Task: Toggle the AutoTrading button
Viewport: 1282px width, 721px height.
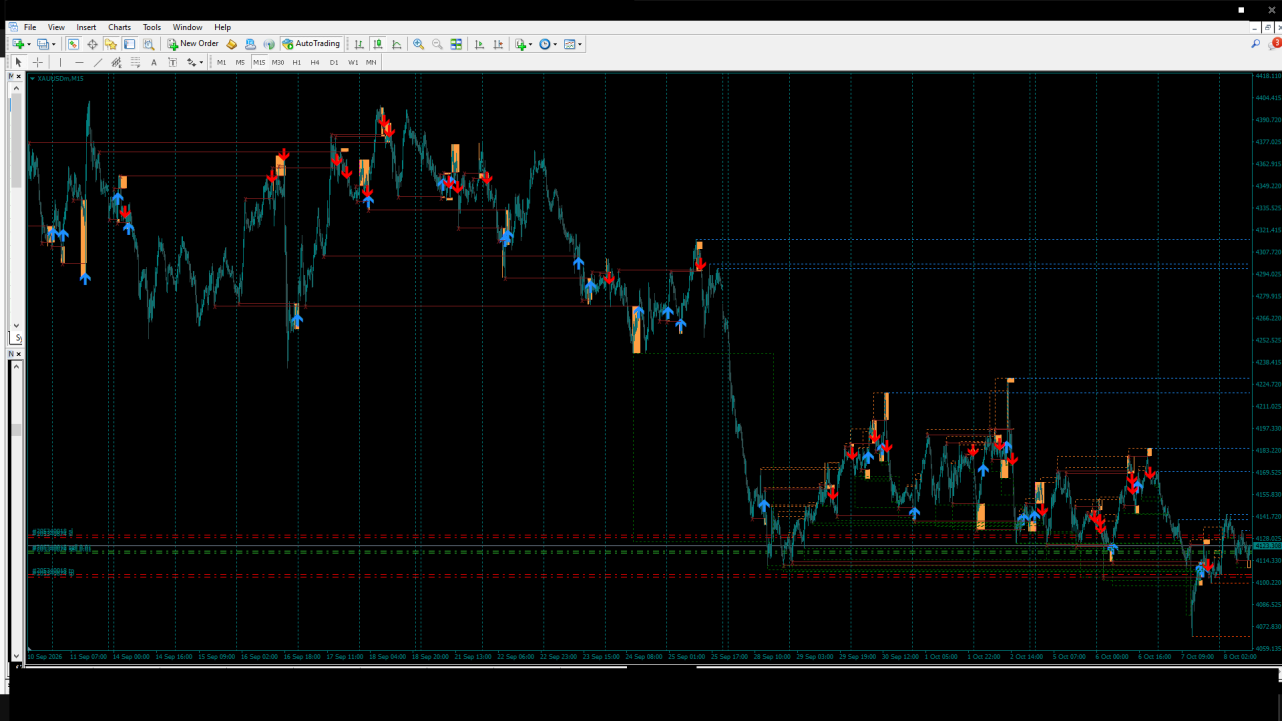Action: (311, 44)
